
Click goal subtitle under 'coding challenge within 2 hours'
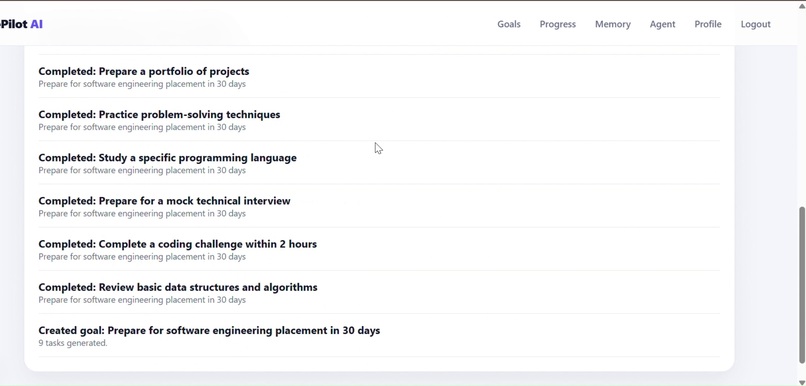tap(142, 256)
